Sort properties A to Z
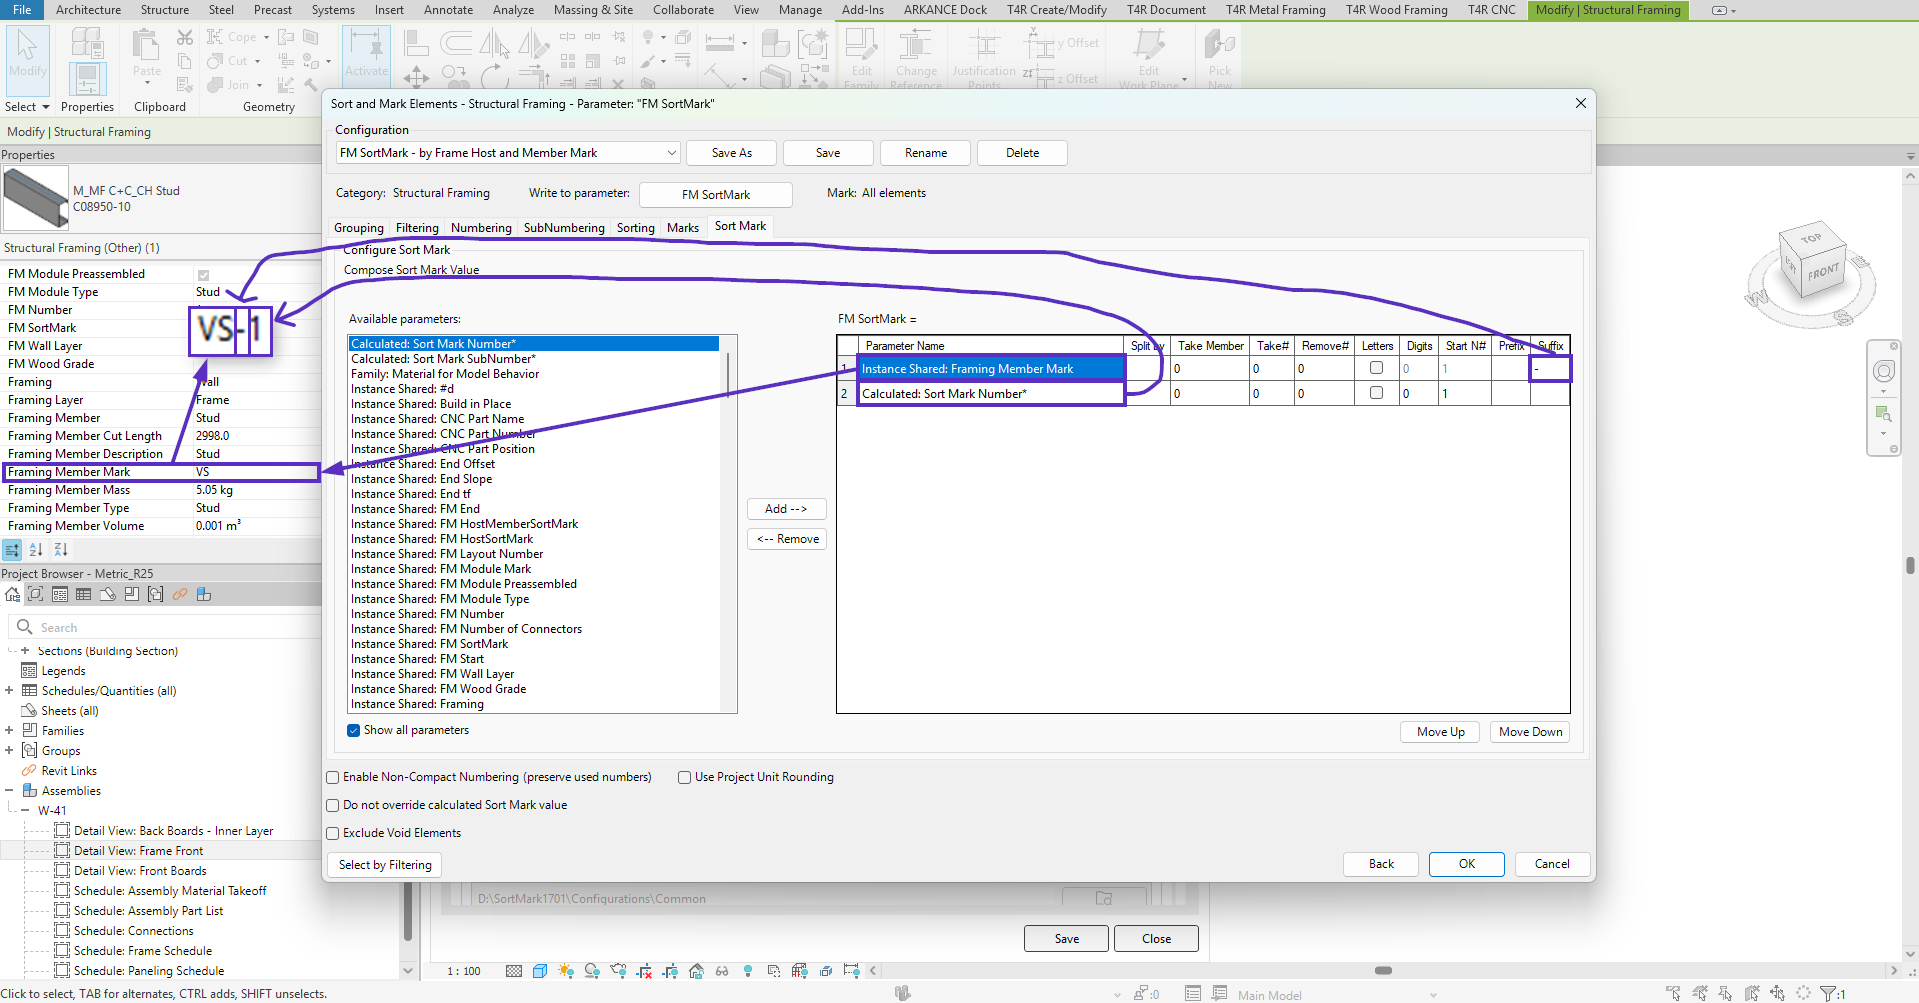Screen dimensions: 1919x1003 point(36,550)
